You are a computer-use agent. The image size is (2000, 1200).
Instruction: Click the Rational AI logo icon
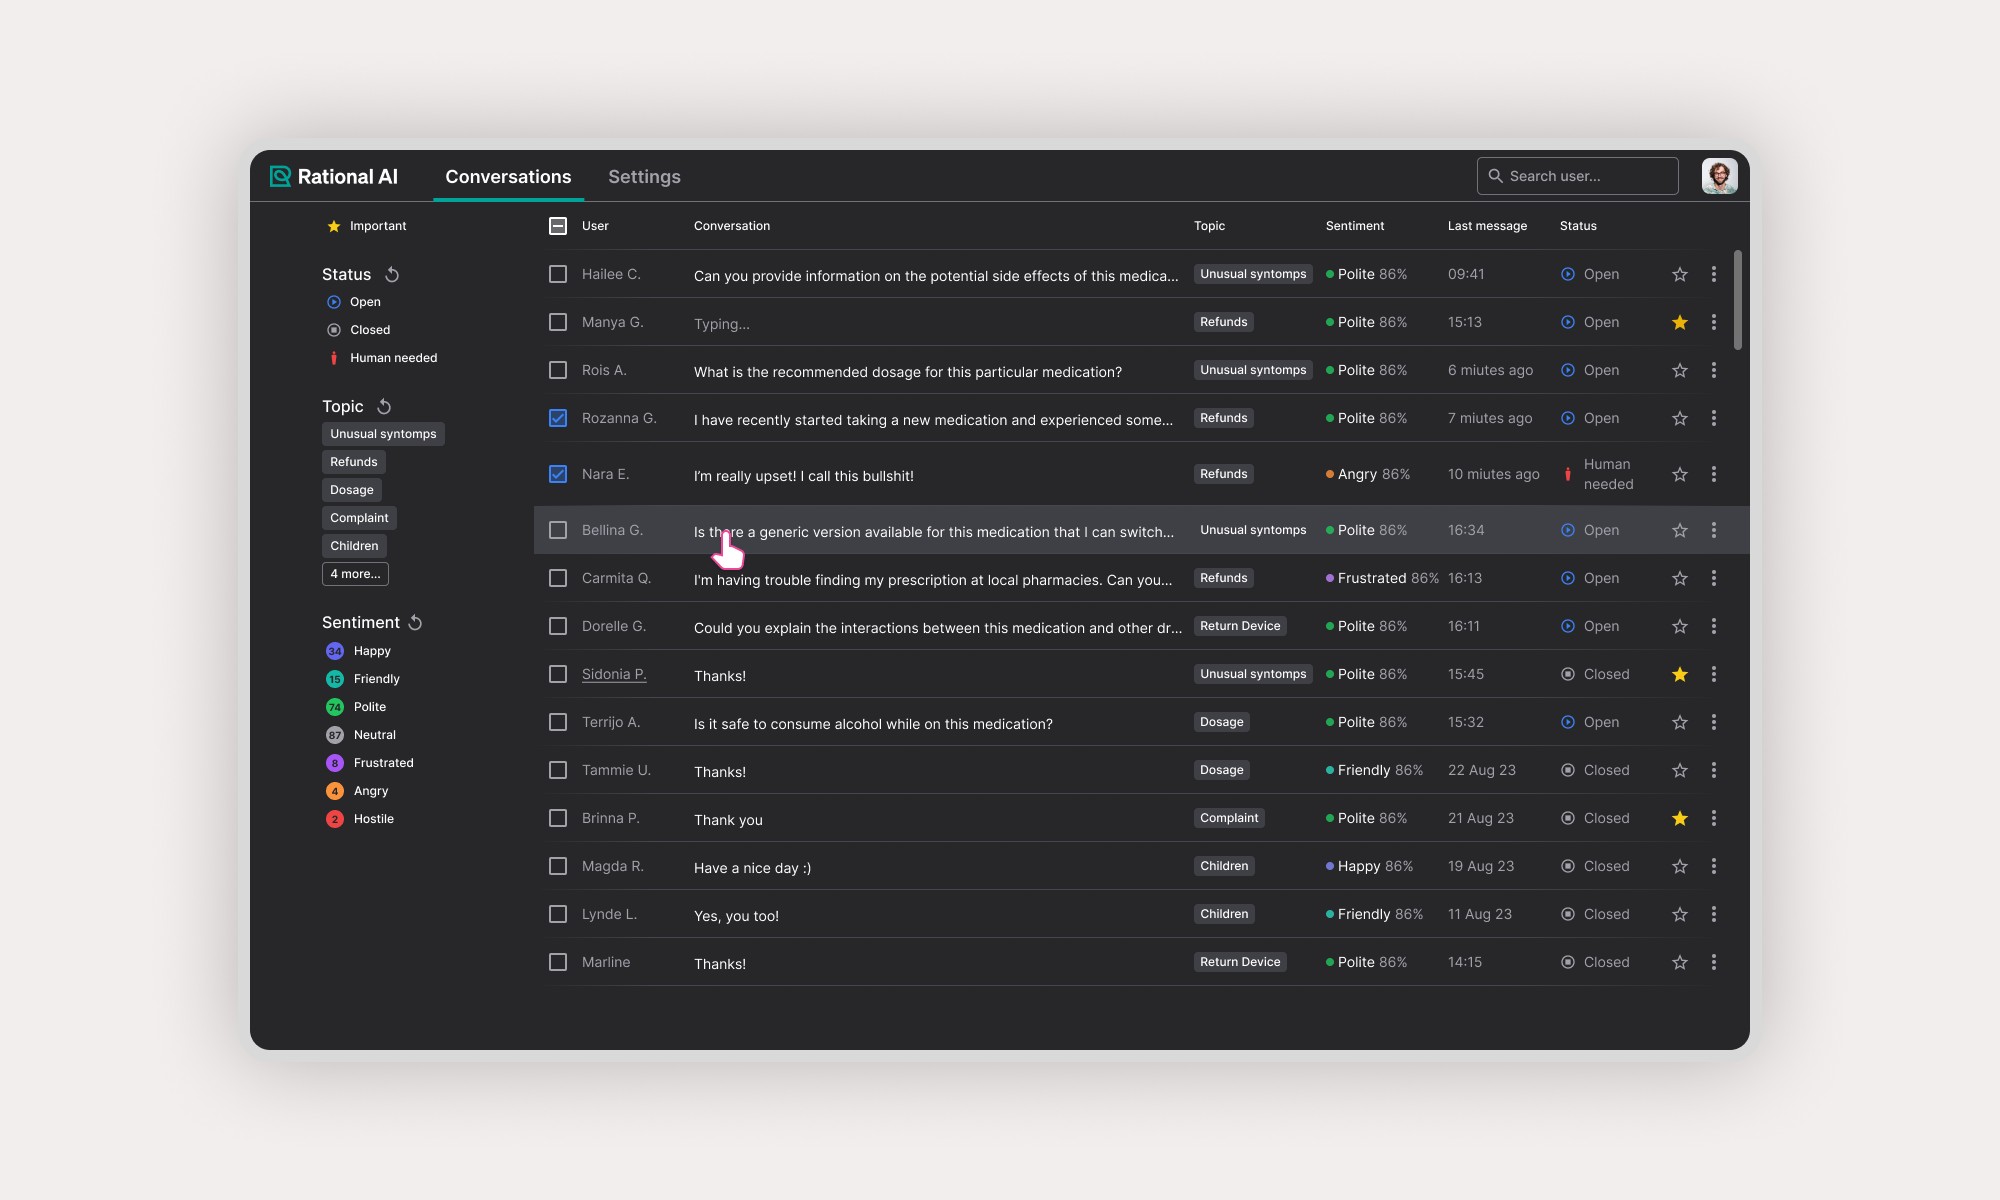pyautogui.click(x=280, y=176)
